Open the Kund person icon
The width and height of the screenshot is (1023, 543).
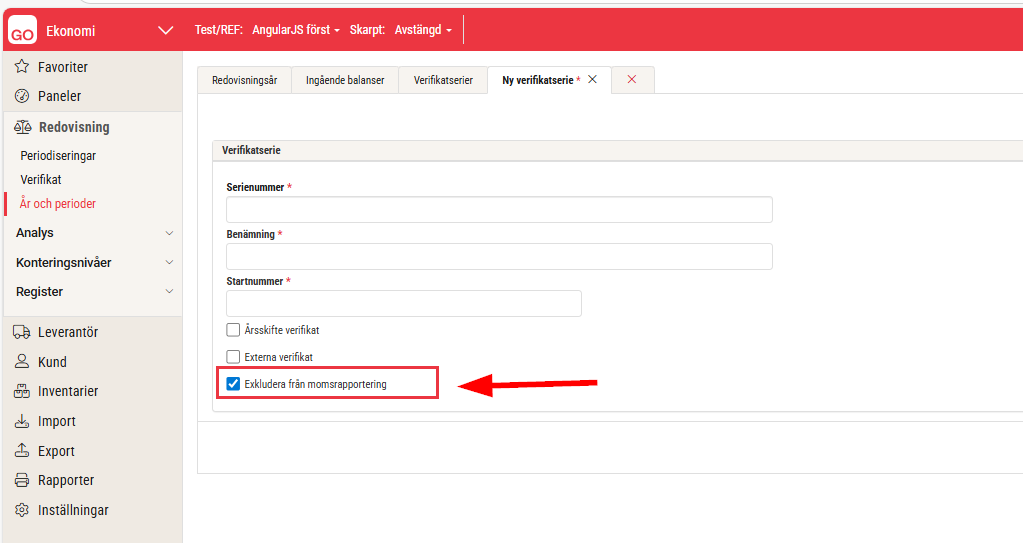pyautogui.click(x=22, y=362)
